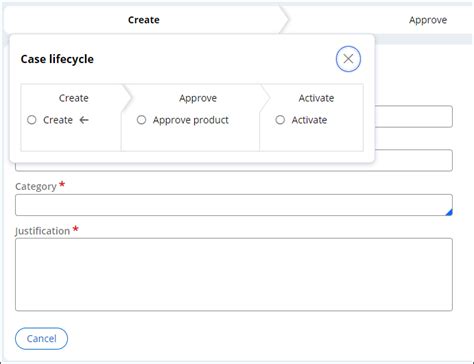Open the Create stage in top chevron bar
474x364 pixels.
coord(144,20)
